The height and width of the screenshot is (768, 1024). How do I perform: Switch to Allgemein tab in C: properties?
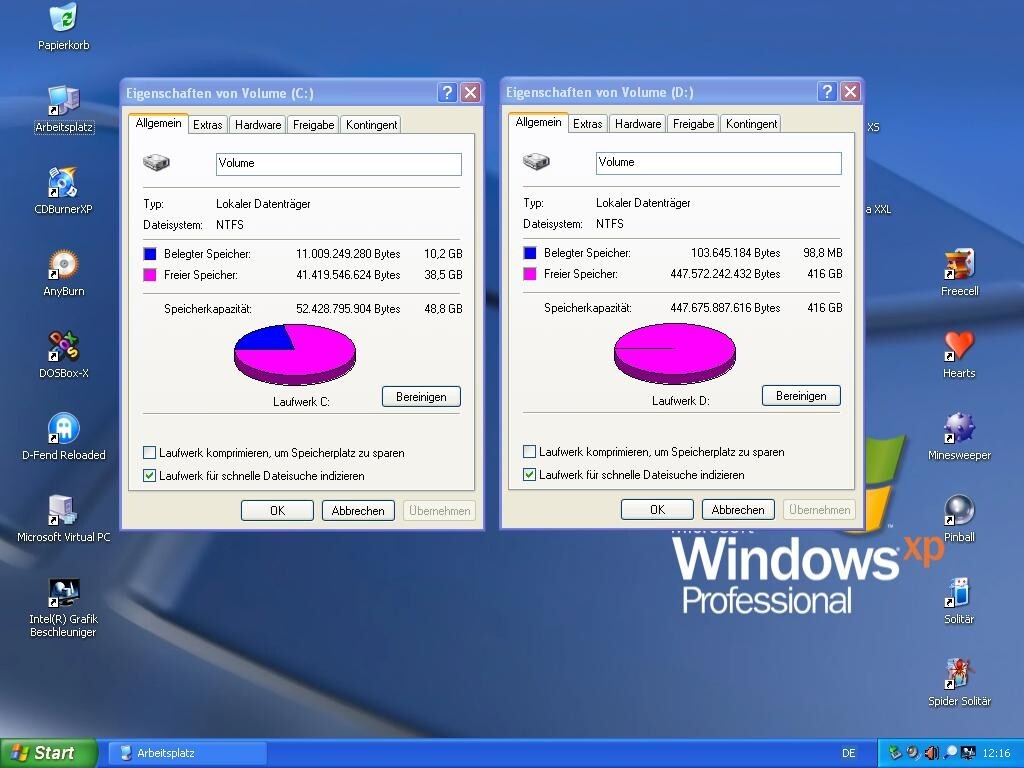pyautogui.click(x=159, y=123)
